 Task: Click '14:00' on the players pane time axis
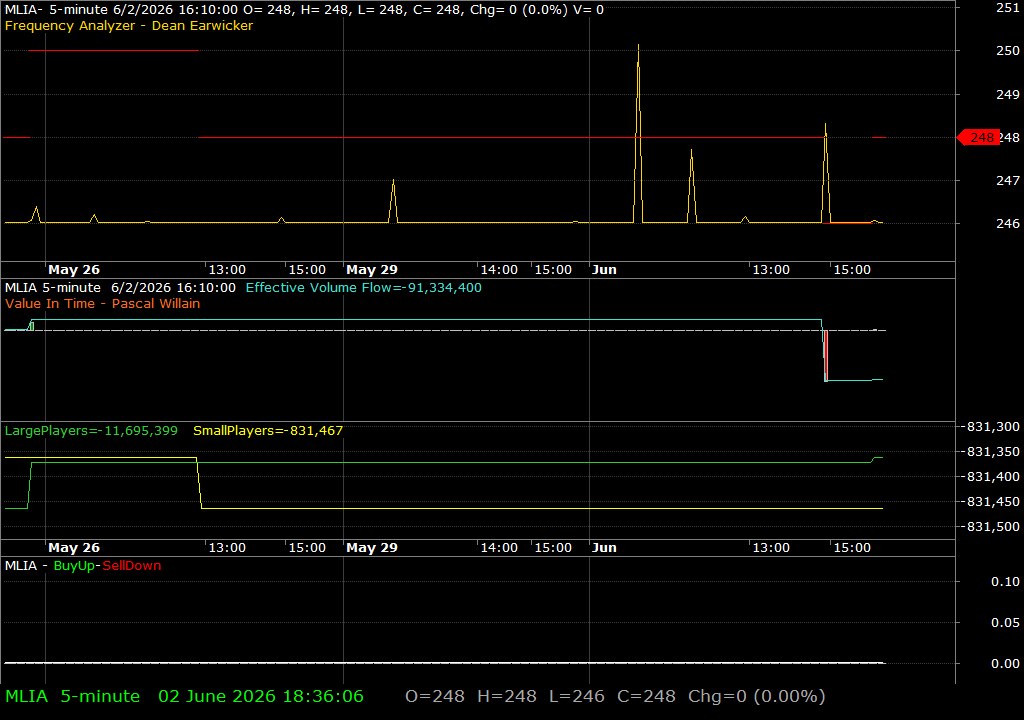pos(499,548)
